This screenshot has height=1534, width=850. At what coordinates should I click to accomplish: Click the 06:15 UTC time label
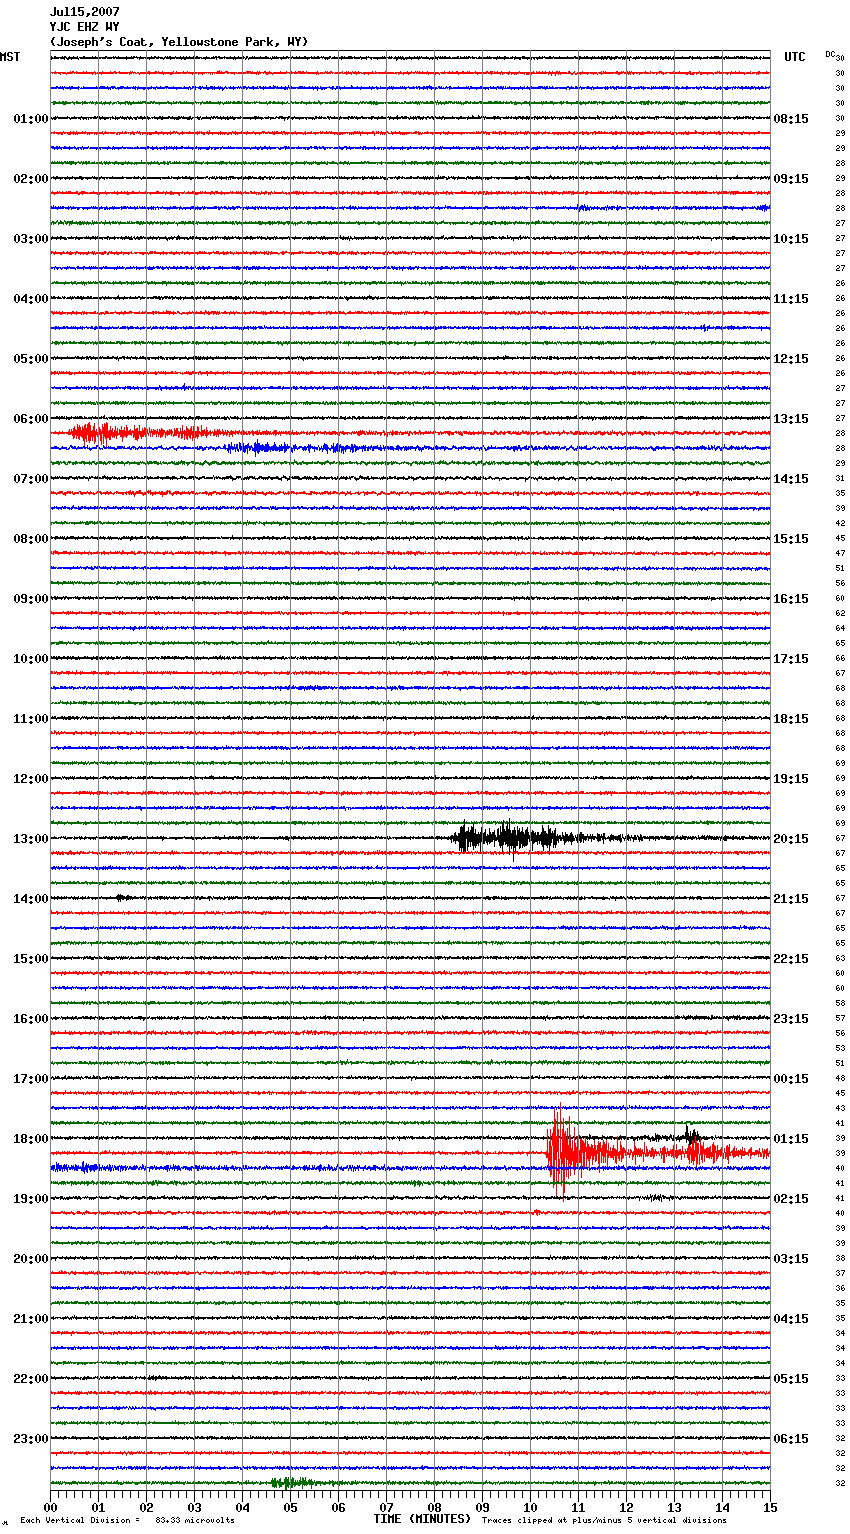pos(791,1439)
